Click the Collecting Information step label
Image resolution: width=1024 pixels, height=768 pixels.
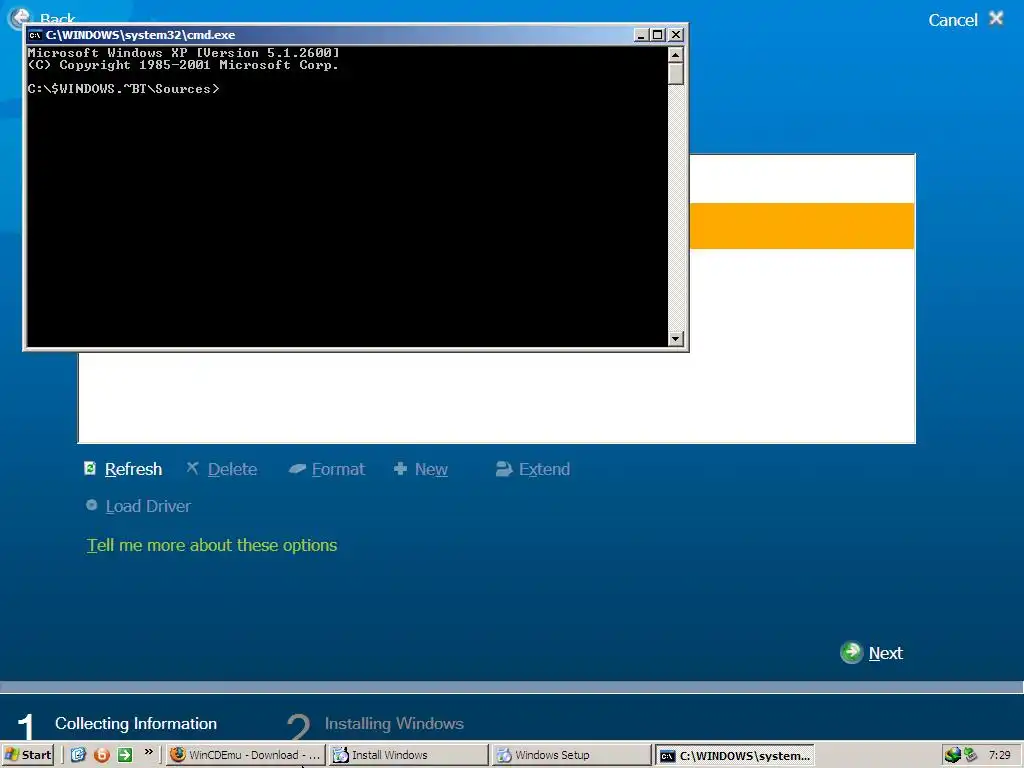coord(136,724)
